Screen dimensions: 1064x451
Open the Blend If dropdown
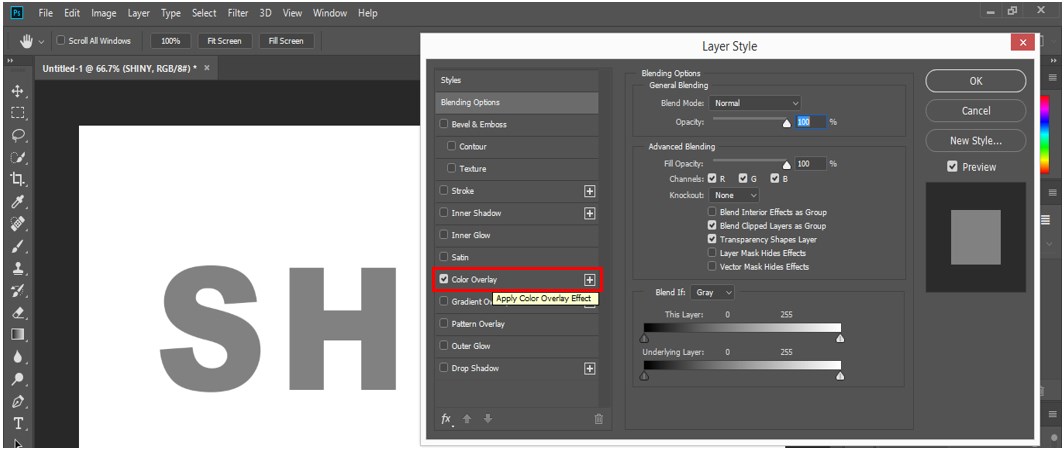tap(712, 292)
